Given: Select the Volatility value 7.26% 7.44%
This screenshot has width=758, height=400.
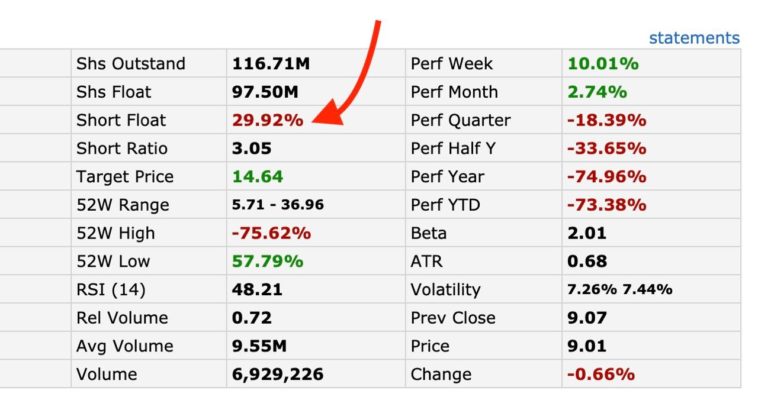Looking at the screenshot, I should pos(619,290).
